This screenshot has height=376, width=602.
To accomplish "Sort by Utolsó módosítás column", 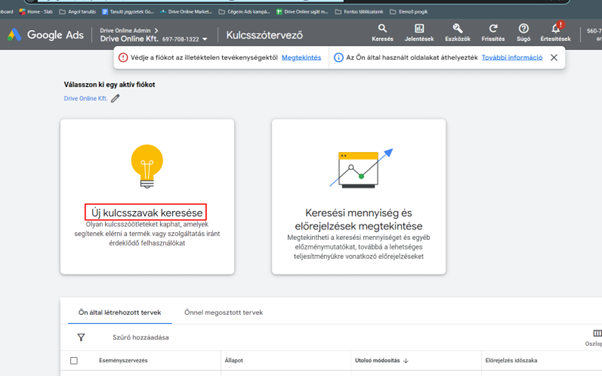I will coord(377,361).
